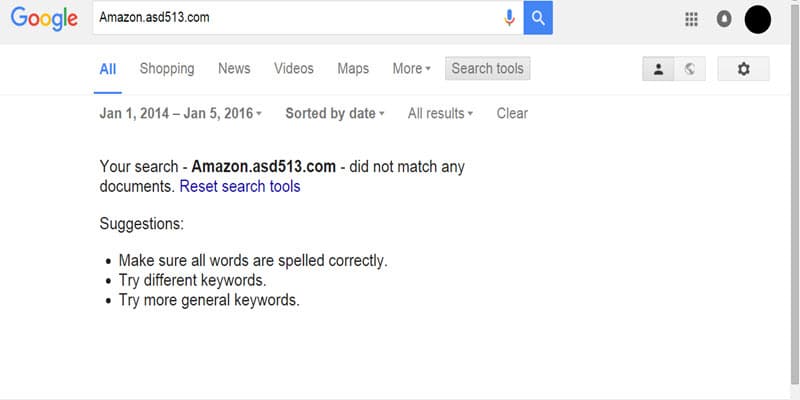Switch to the News tab
The image size is (800, 400).
click(234, 68)
